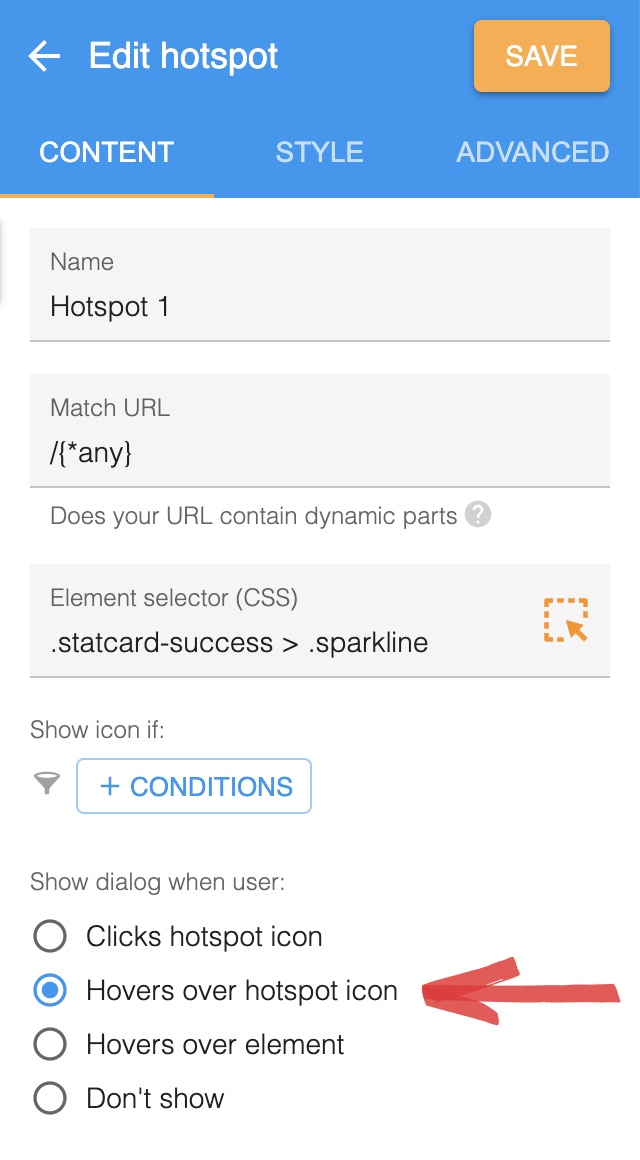The image size is (640, 1160).
Task: Select the Don't show radio option
Action: tap(50, 1099)
